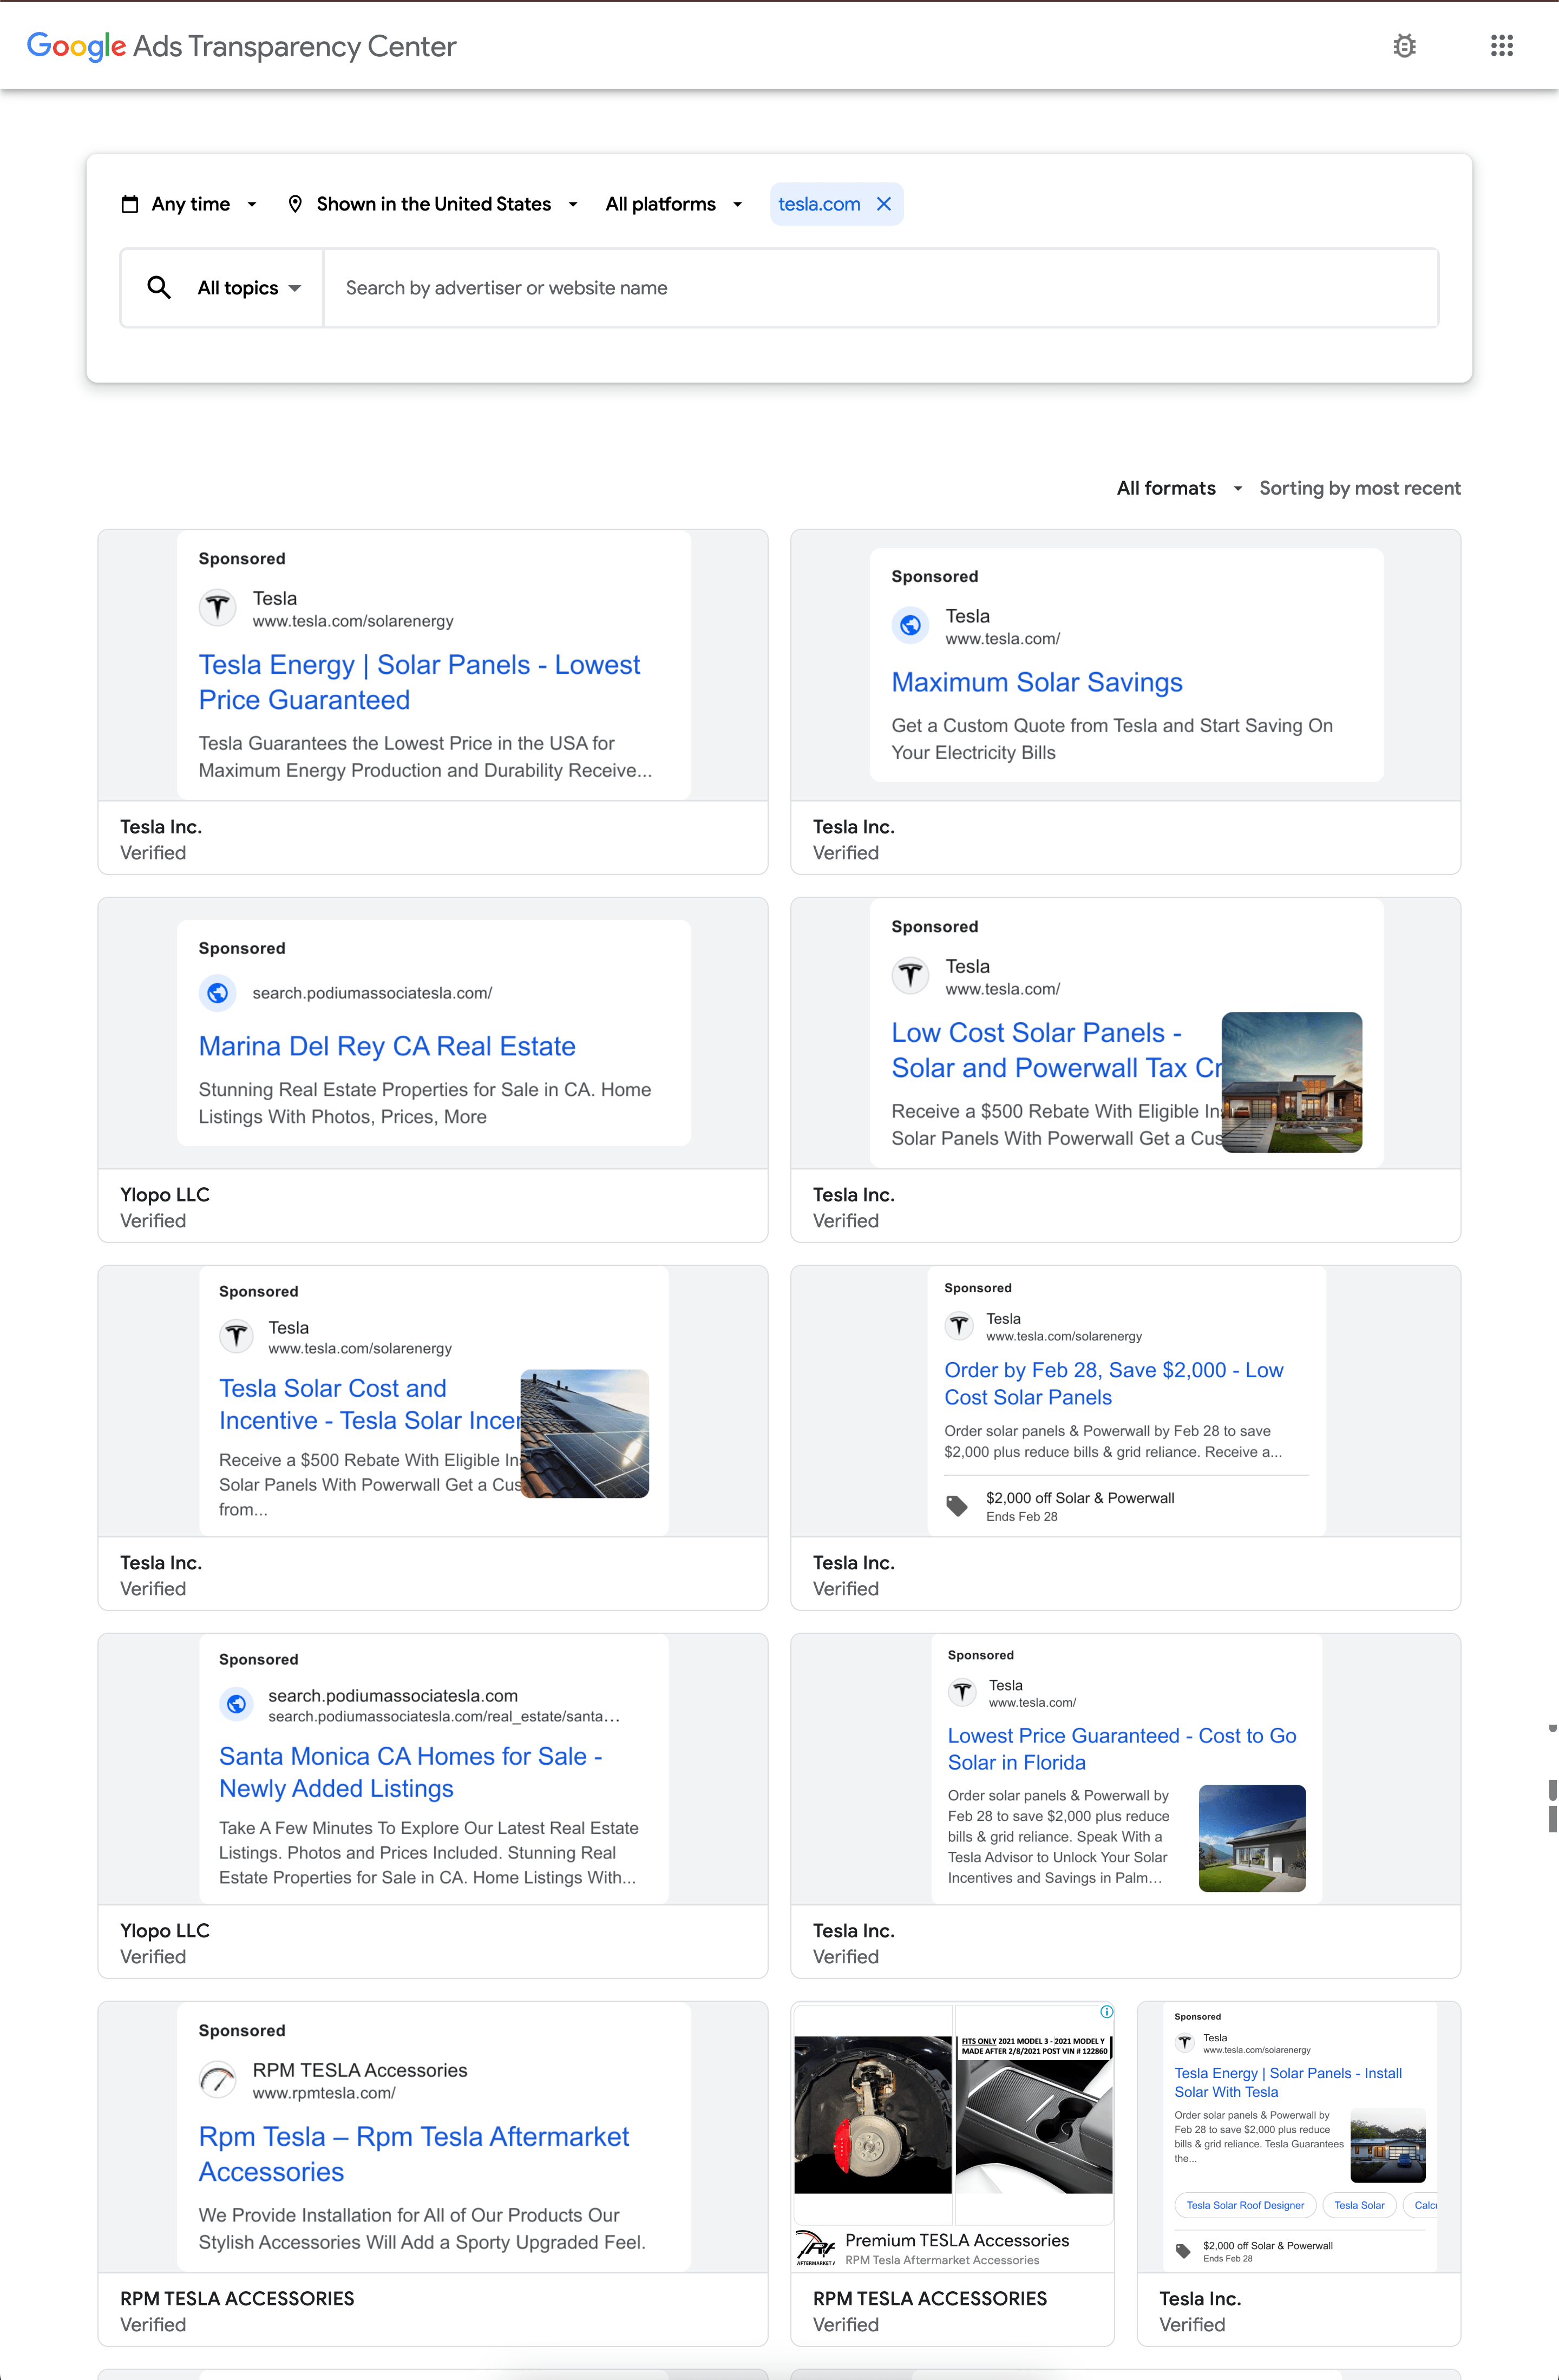The width and height of the screenshot is (1559, 2380).
Task: Click Ylopo LLC under Santa Monica ad
Action: tap(165, 1931)
